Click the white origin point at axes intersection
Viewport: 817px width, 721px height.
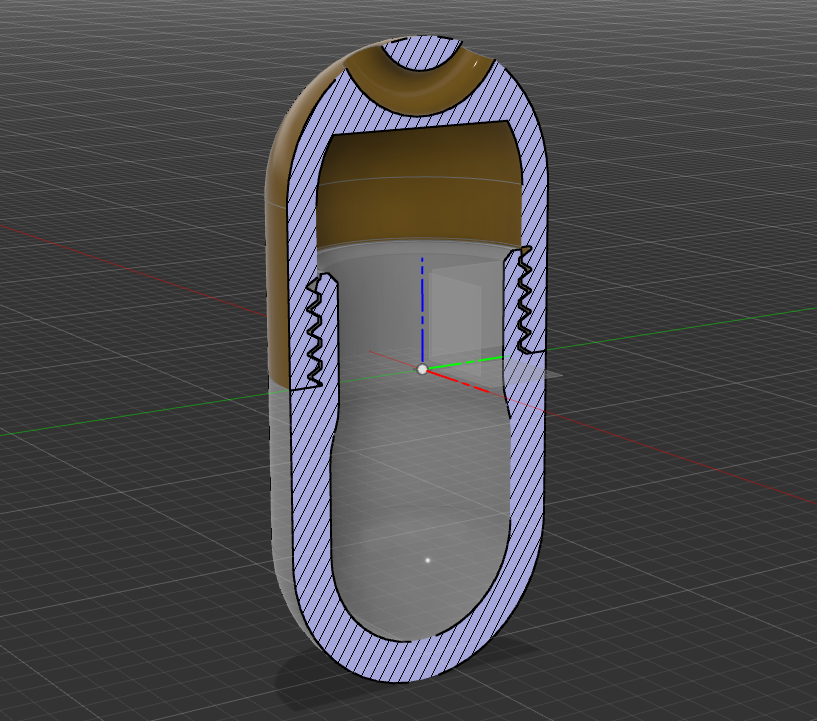point(422,369)
